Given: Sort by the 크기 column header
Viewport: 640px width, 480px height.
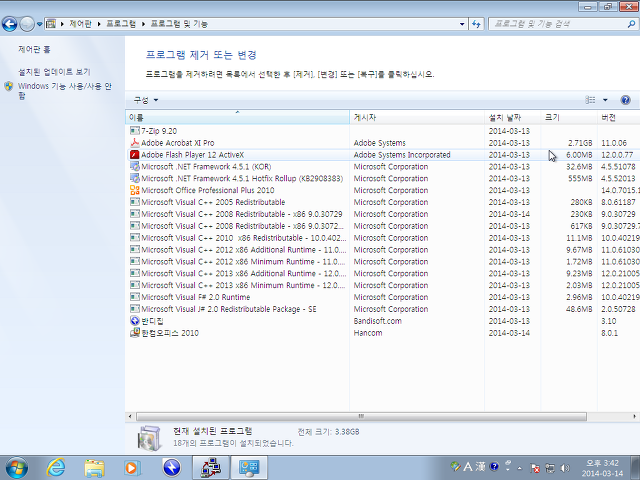Looking at the screenshot, I should 569,118.
